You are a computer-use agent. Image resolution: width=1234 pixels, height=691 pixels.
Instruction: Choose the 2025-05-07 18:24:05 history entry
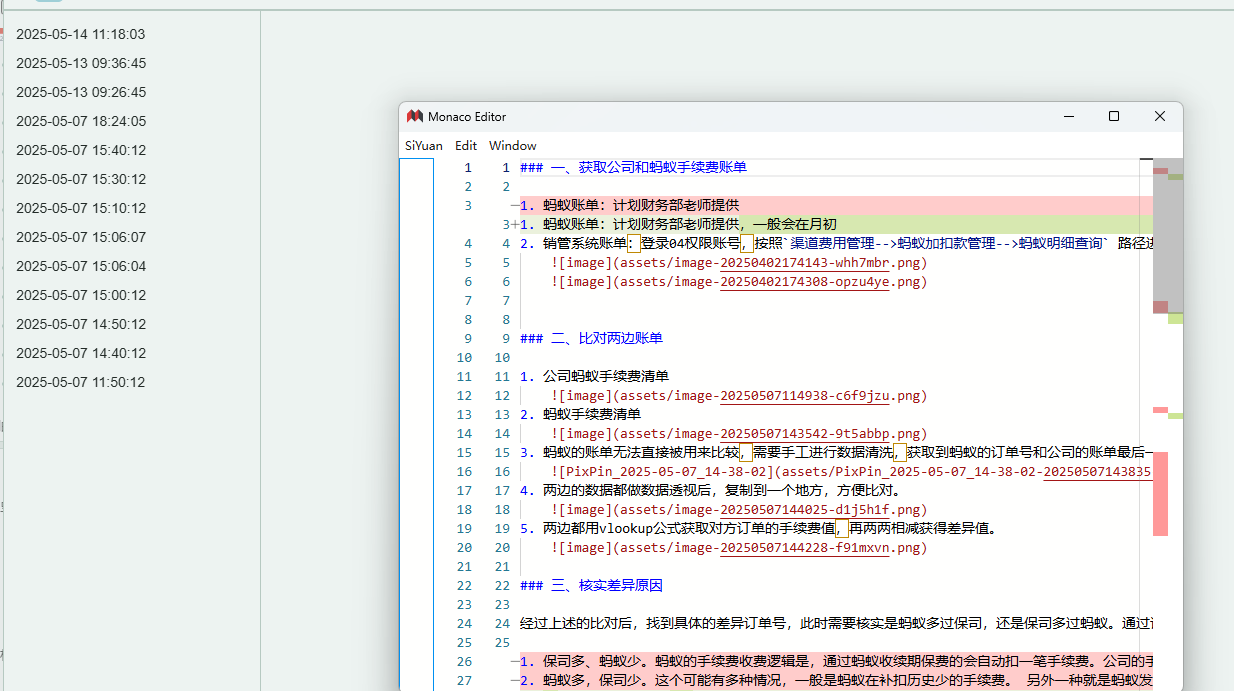81,121
